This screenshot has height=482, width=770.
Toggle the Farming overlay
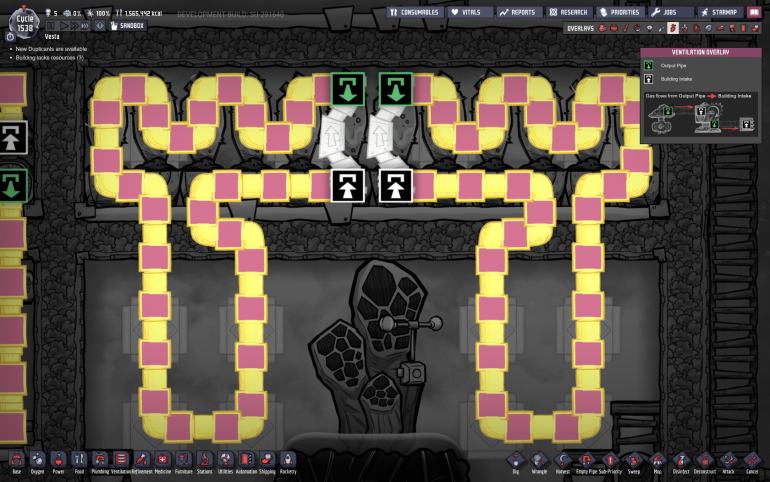tap(708, 28)
